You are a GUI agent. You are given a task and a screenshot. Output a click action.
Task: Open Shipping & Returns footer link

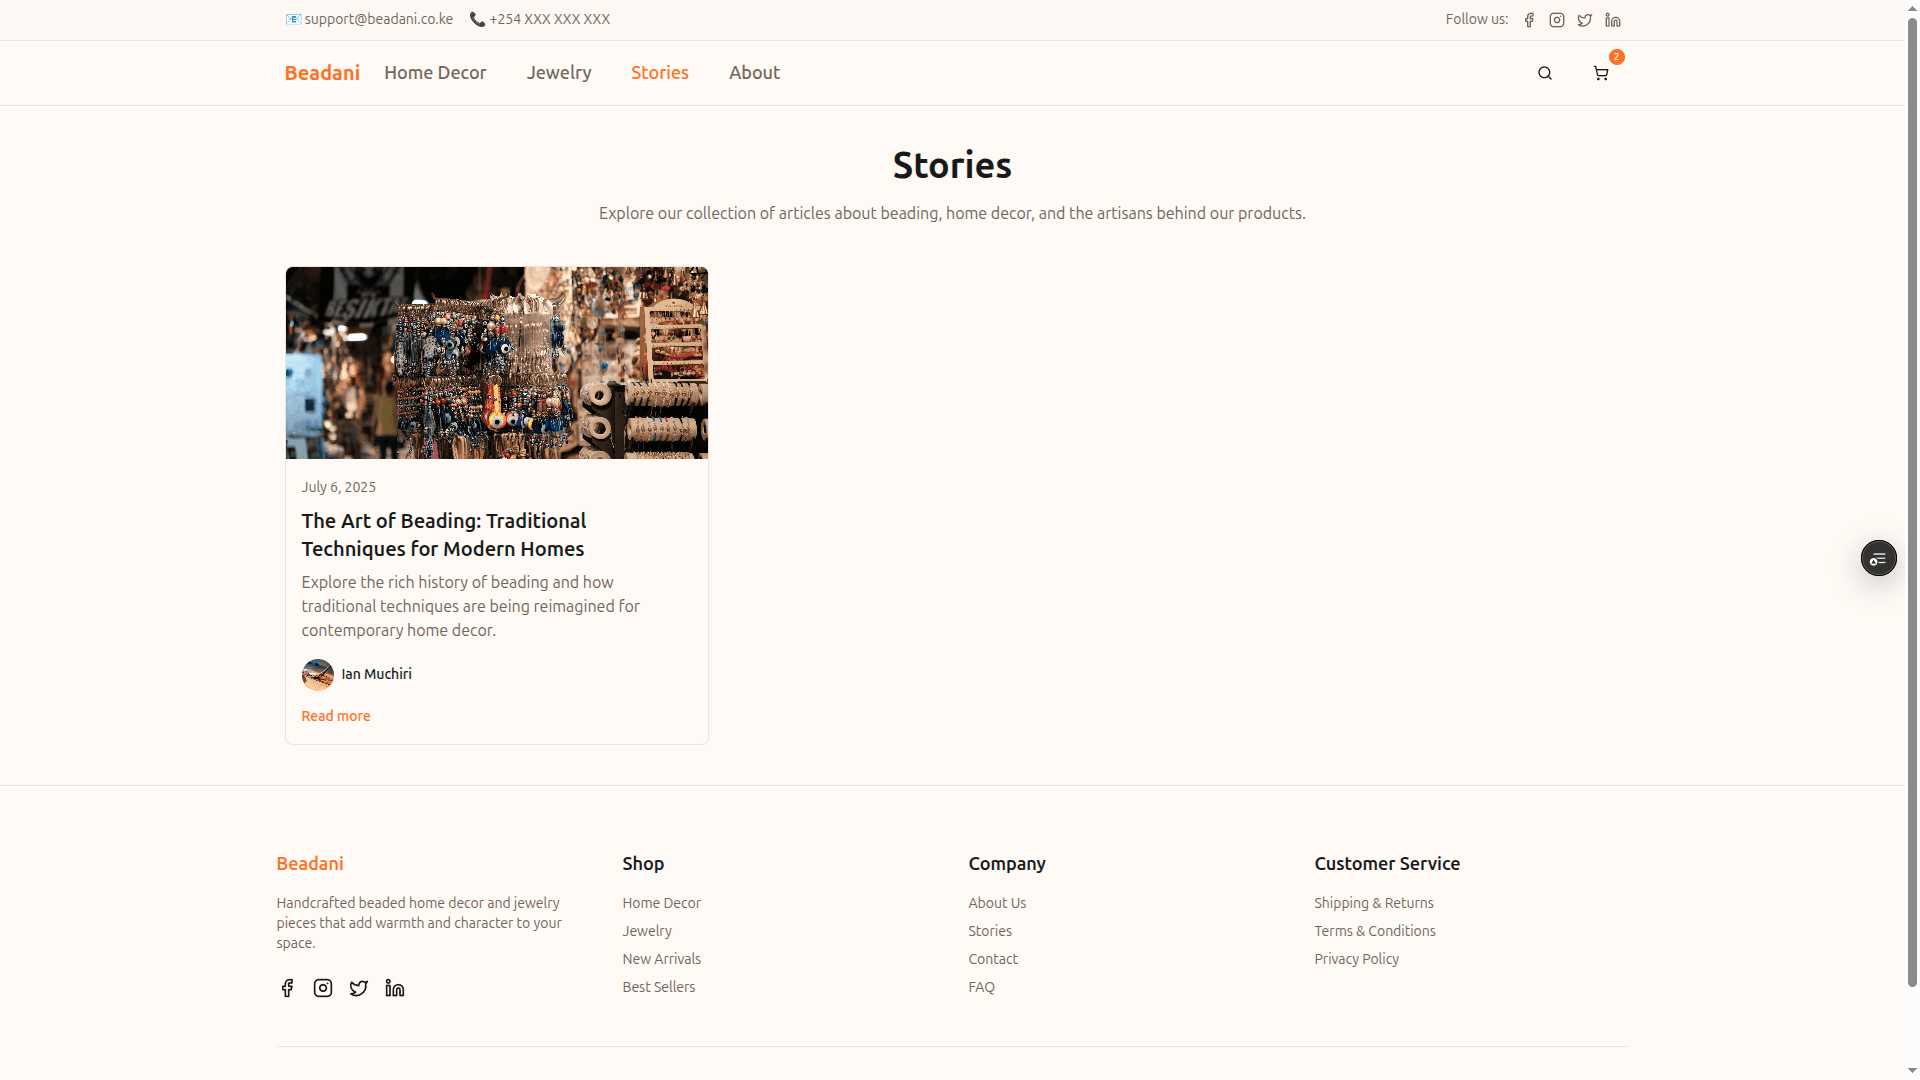coord(1374,903)
